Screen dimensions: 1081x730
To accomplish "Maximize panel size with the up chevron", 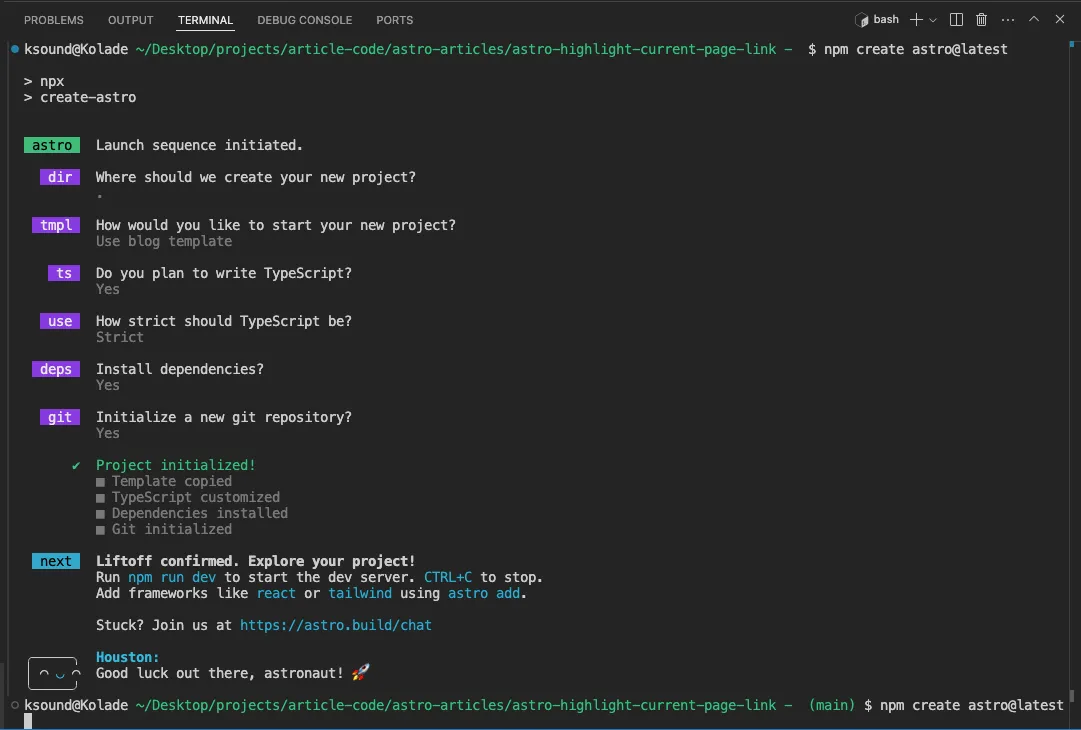I will click(1034, 20).
